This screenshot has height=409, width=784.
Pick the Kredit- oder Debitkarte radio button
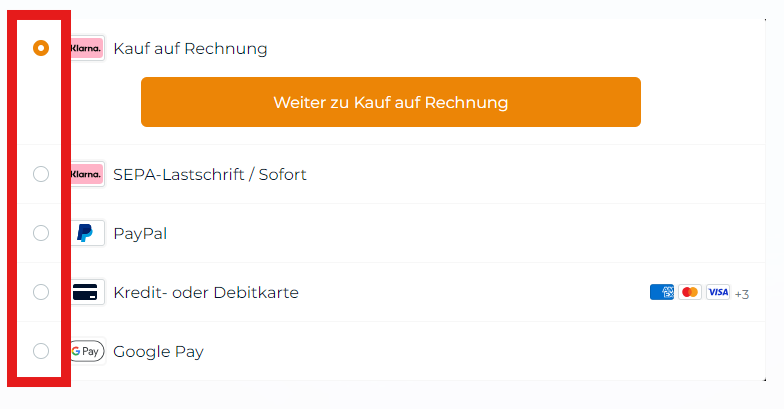click(41, 292)
